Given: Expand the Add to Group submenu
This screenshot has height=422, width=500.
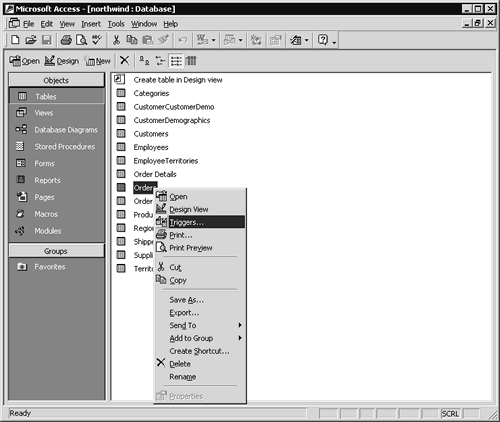Looking at the screenshot, I should point(240,338).
